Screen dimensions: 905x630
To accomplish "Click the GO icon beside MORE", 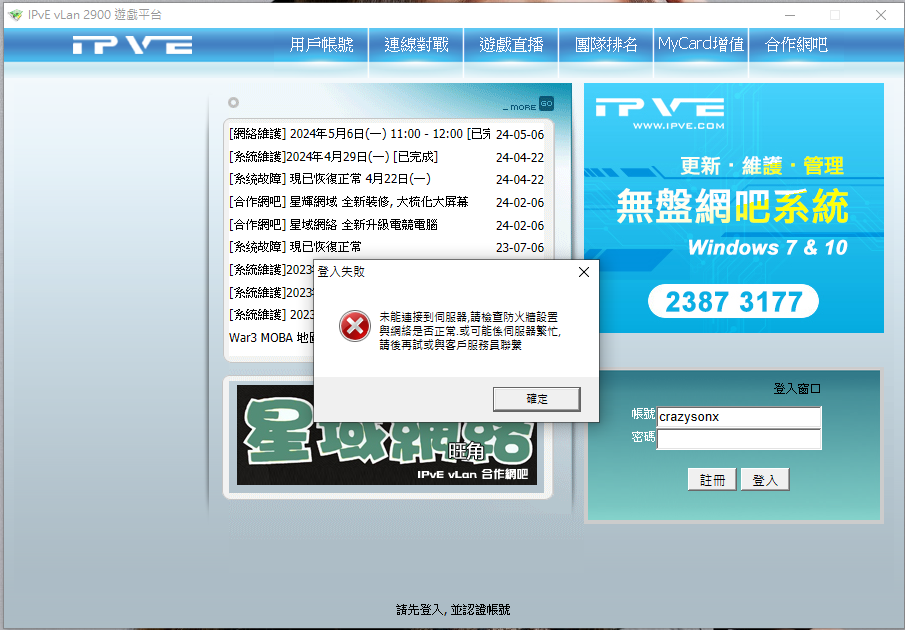I will click(x=546, y=104).
